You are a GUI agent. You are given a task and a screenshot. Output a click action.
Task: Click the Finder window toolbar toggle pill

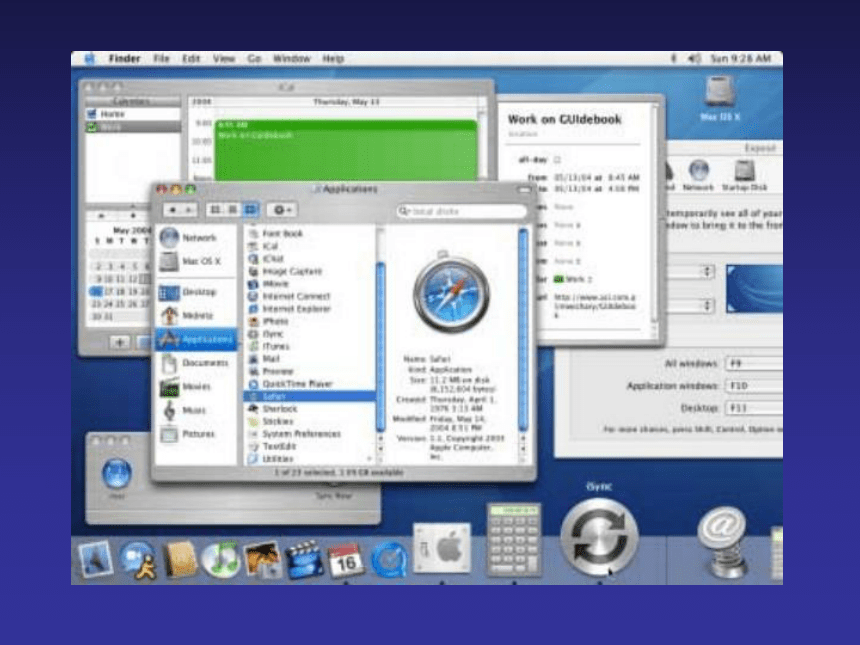click(524, 190)
